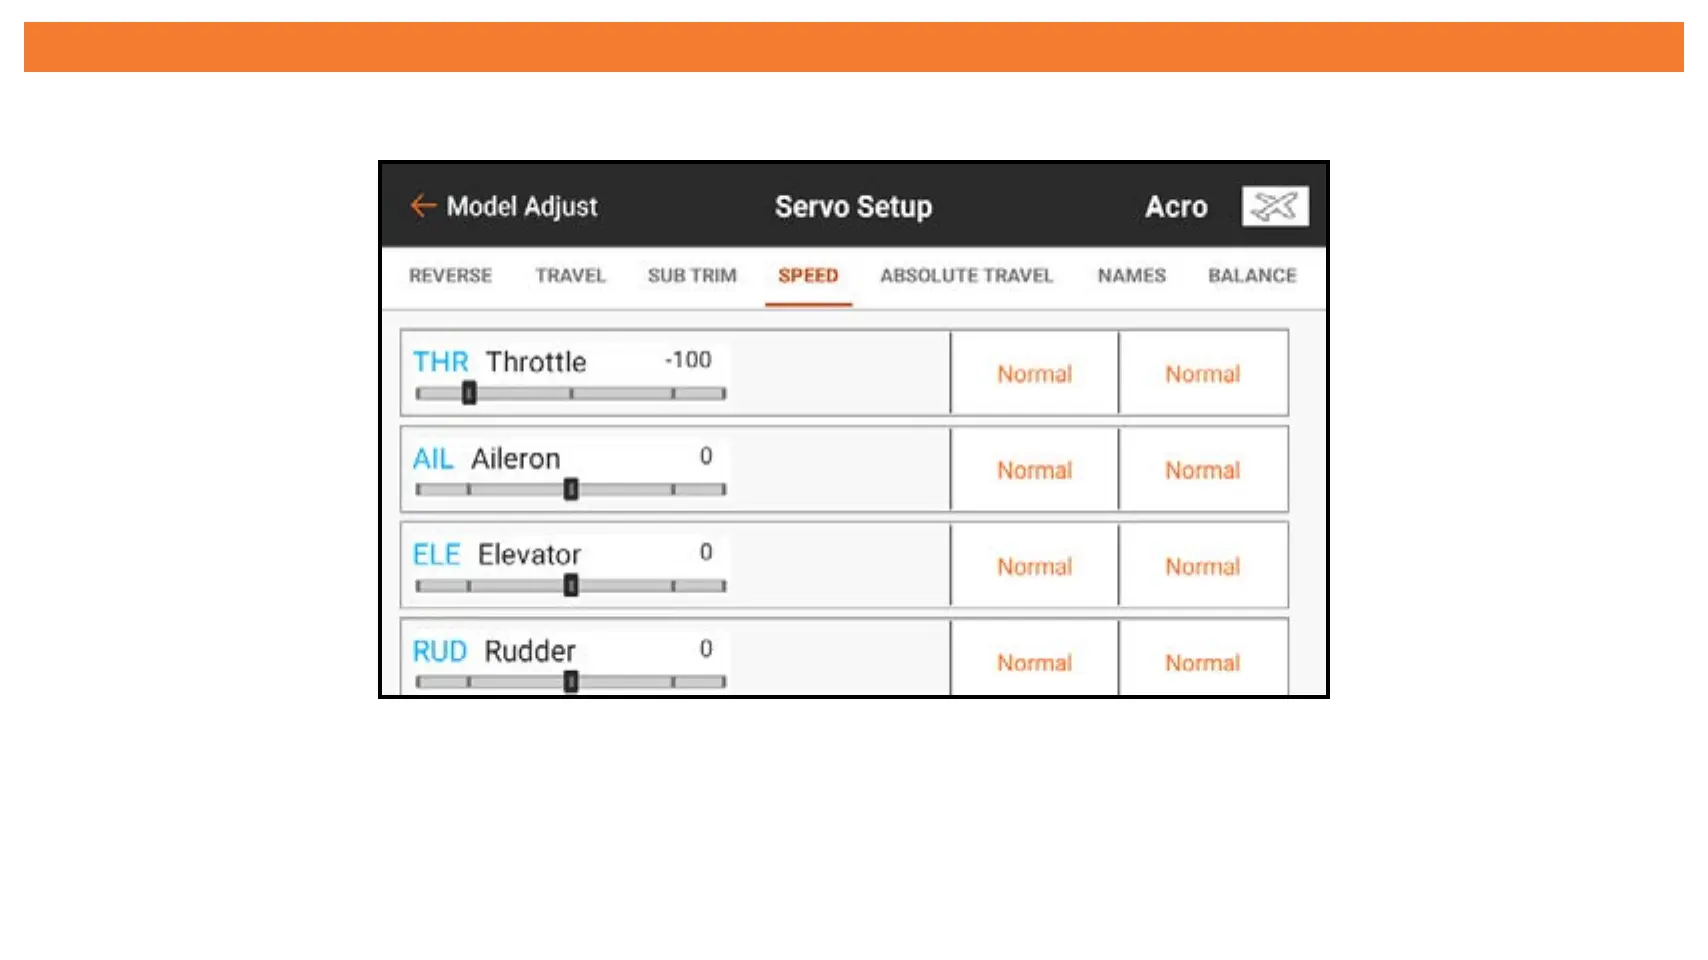
Task: Tap the airplane model icon
Action: coord(1275,206)
